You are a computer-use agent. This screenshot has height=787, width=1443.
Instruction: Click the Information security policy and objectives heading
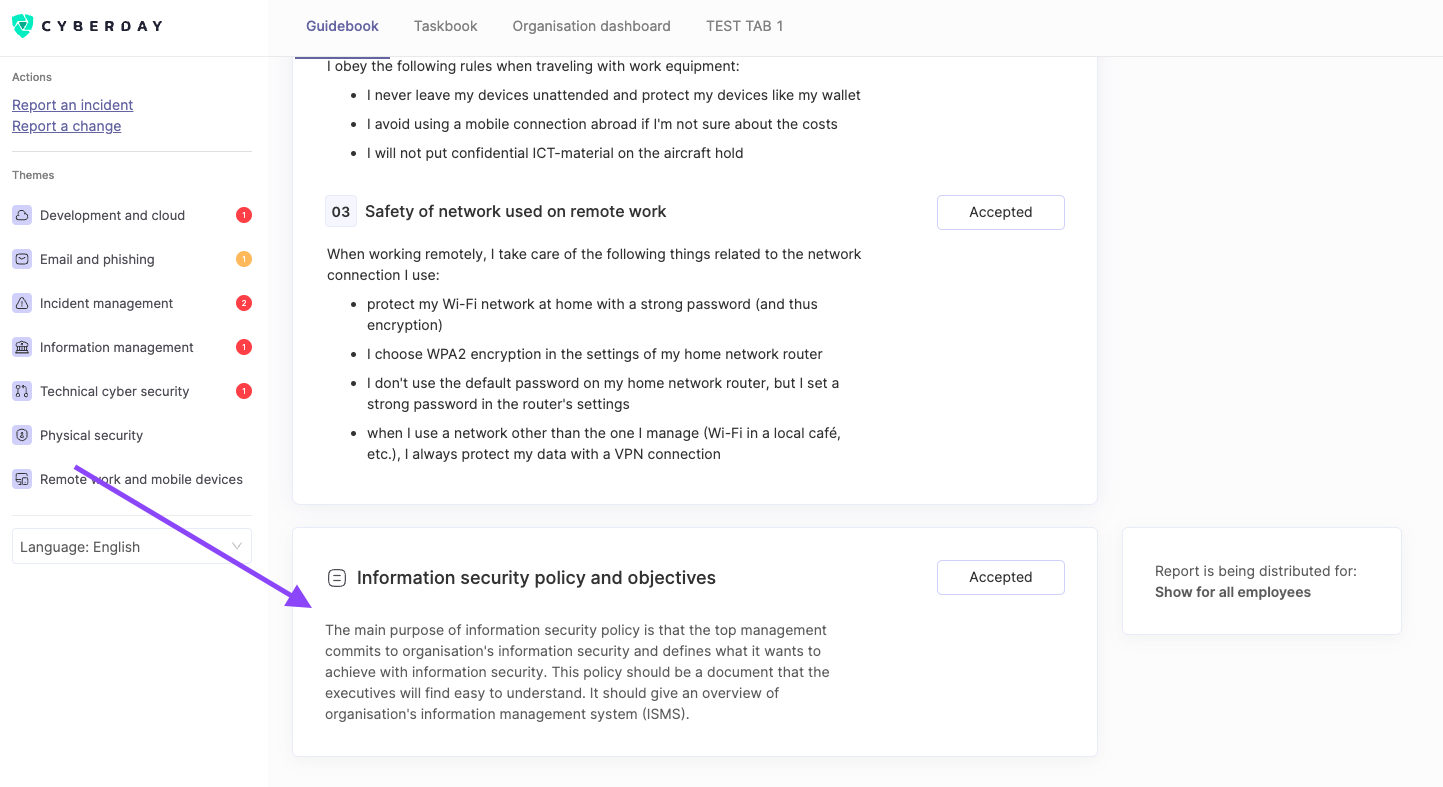tap(536, 578)
